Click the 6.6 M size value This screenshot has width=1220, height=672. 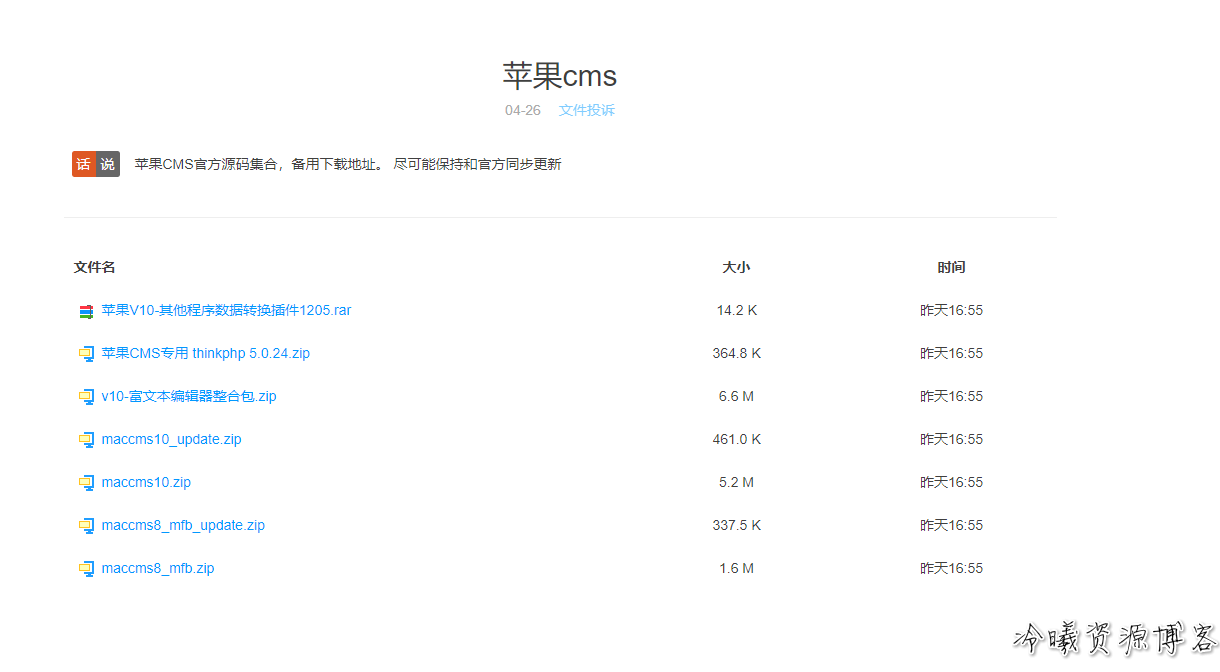tap(737, 396)
